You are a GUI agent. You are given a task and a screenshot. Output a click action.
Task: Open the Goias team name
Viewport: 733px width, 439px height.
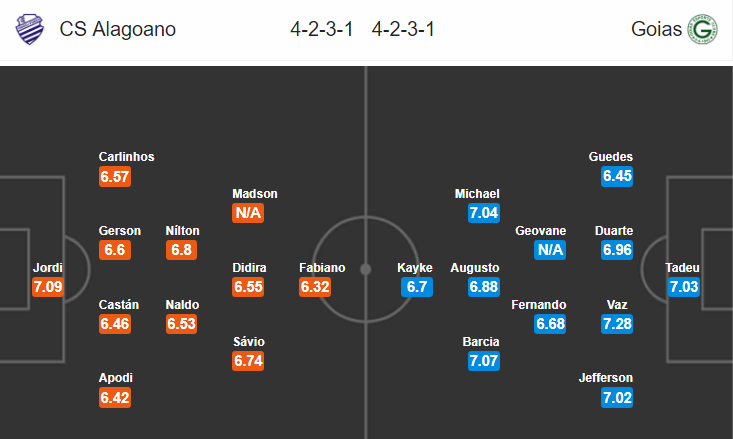point(656,29)
